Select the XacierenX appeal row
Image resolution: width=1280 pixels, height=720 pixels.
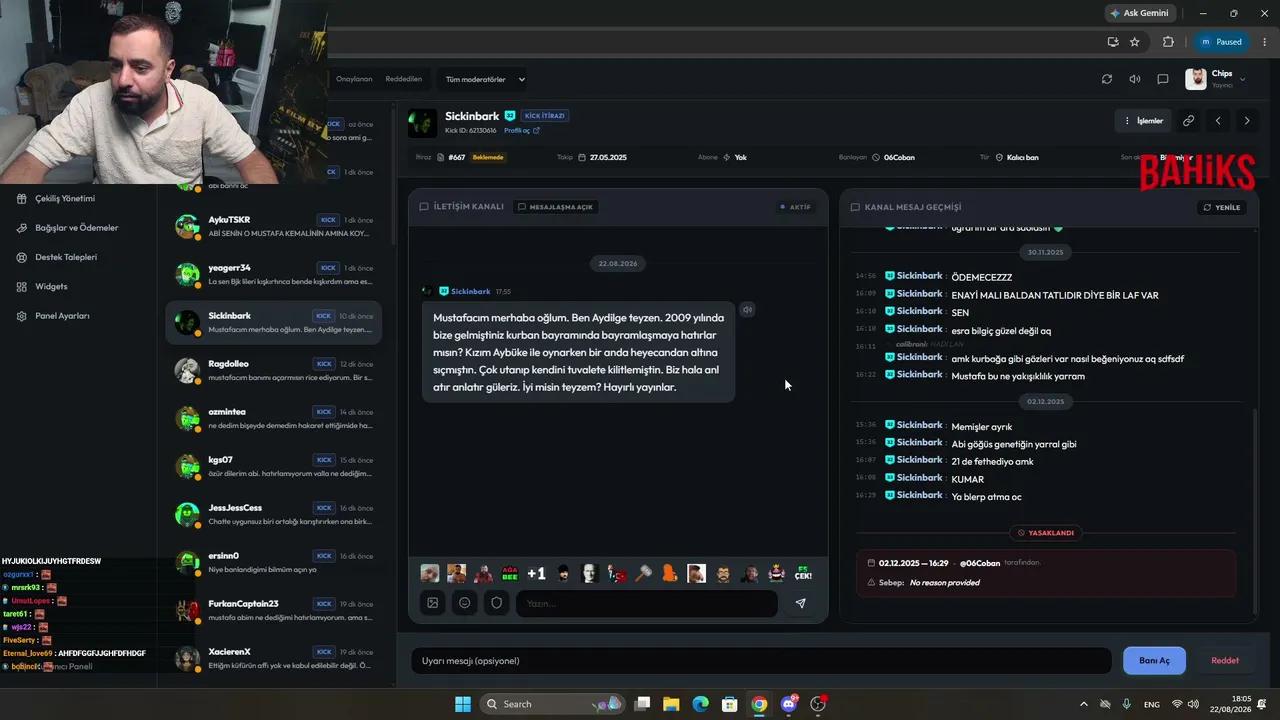tap(273, 658)
